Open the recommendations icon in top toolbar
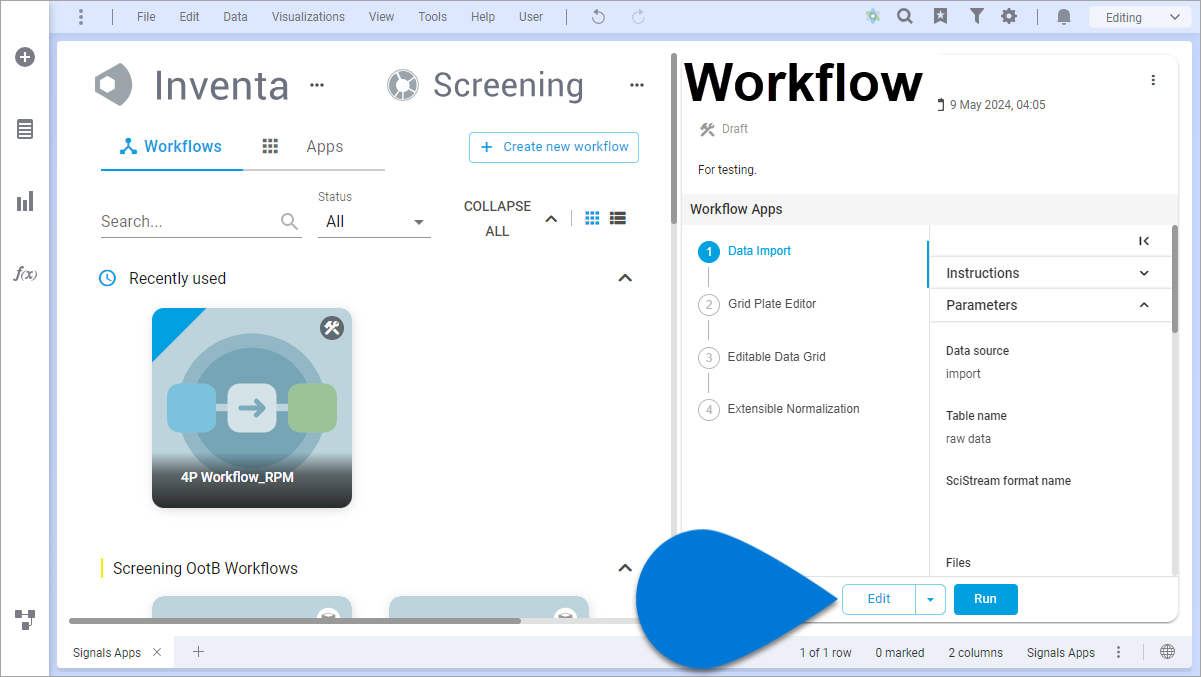Screen dimensions: 1201x677 (873, 17)
